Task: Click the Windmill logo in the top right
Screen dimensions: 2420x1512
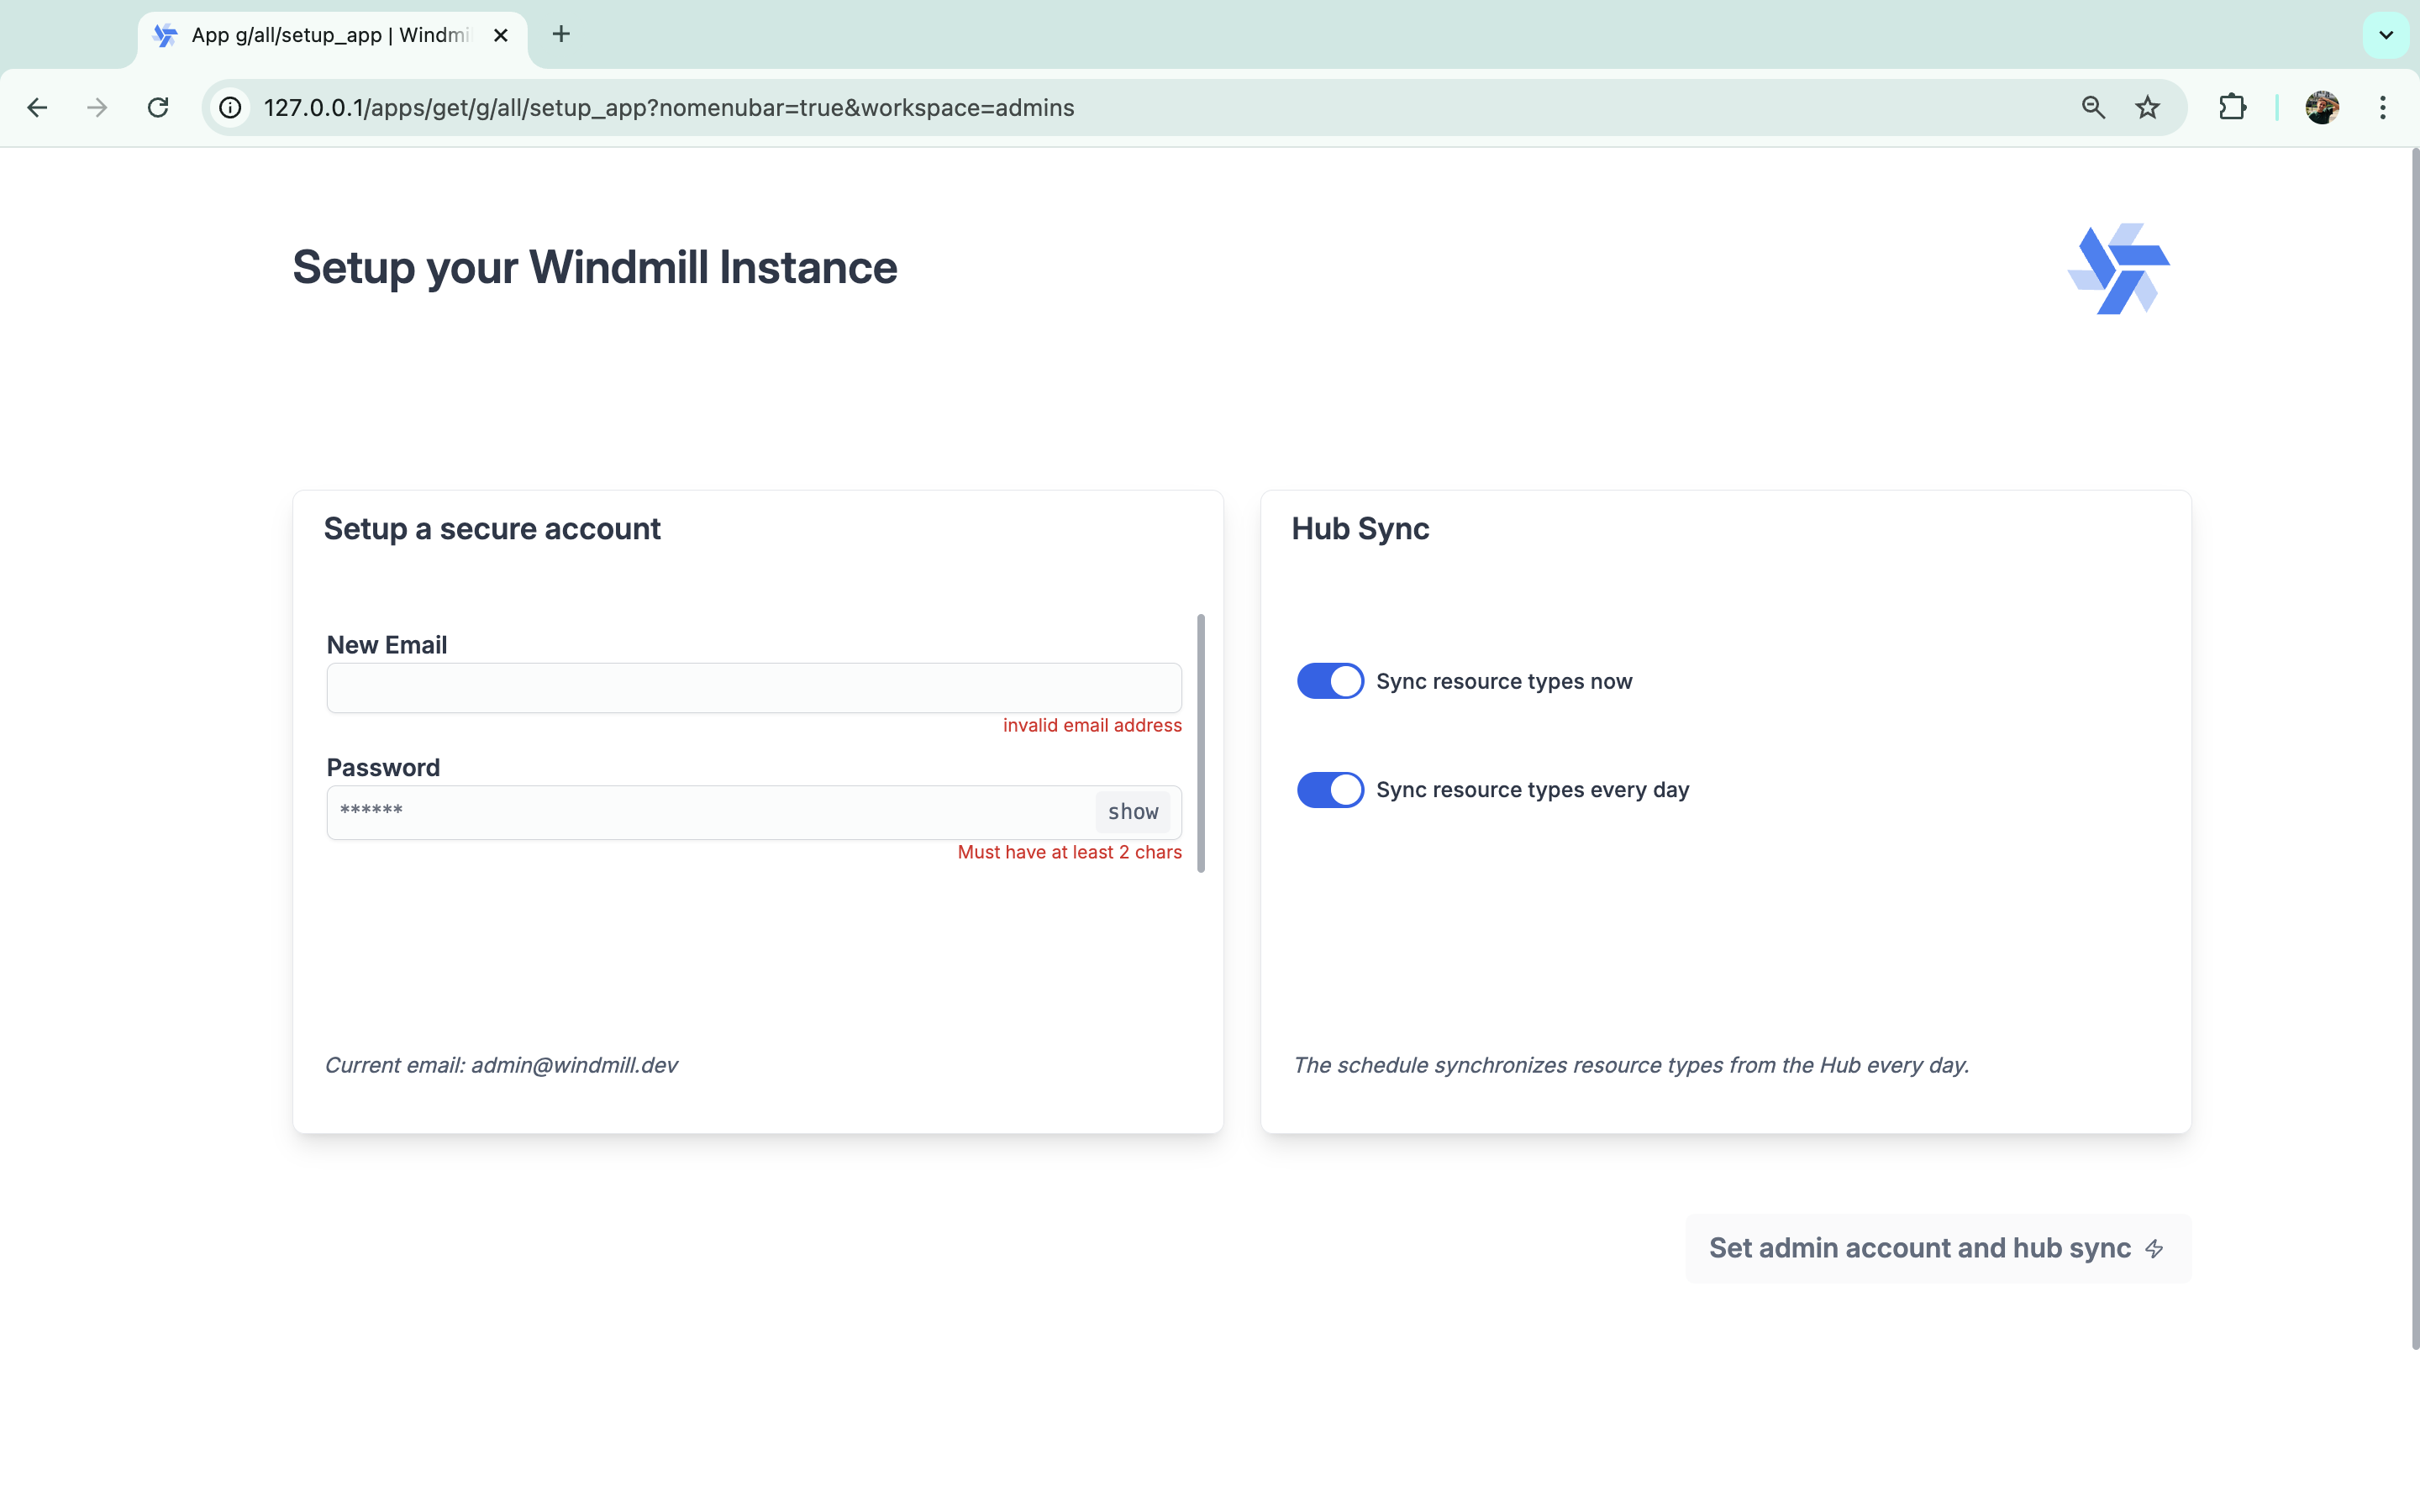Action: [x=2118, y=269]
